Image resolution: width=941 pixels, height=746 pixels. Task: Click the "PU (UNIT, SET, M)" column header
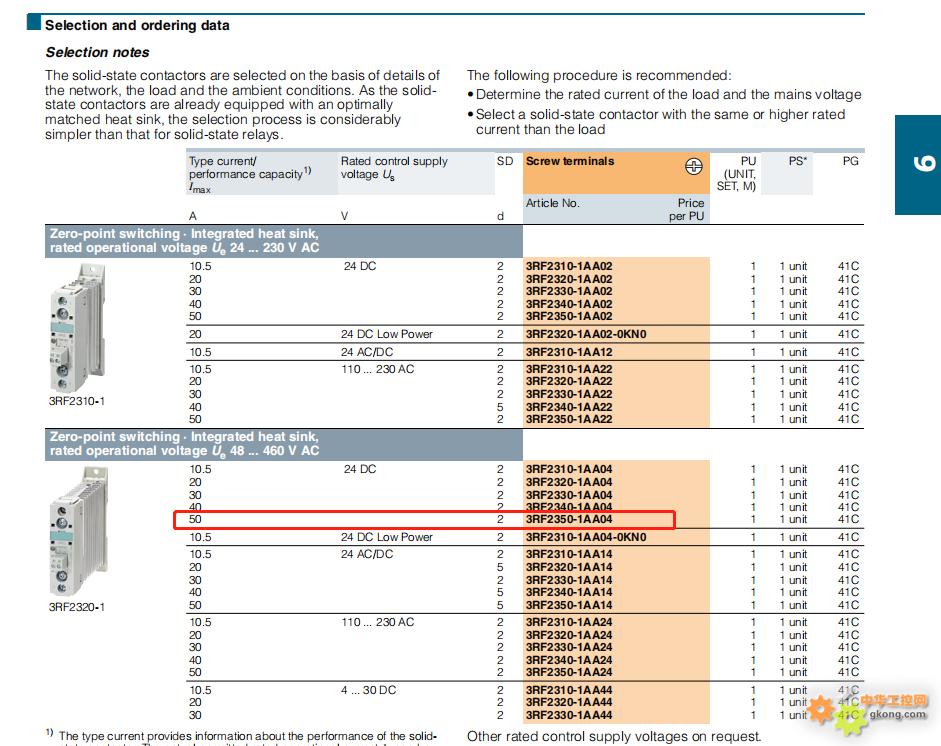click(x=736, y=173)
